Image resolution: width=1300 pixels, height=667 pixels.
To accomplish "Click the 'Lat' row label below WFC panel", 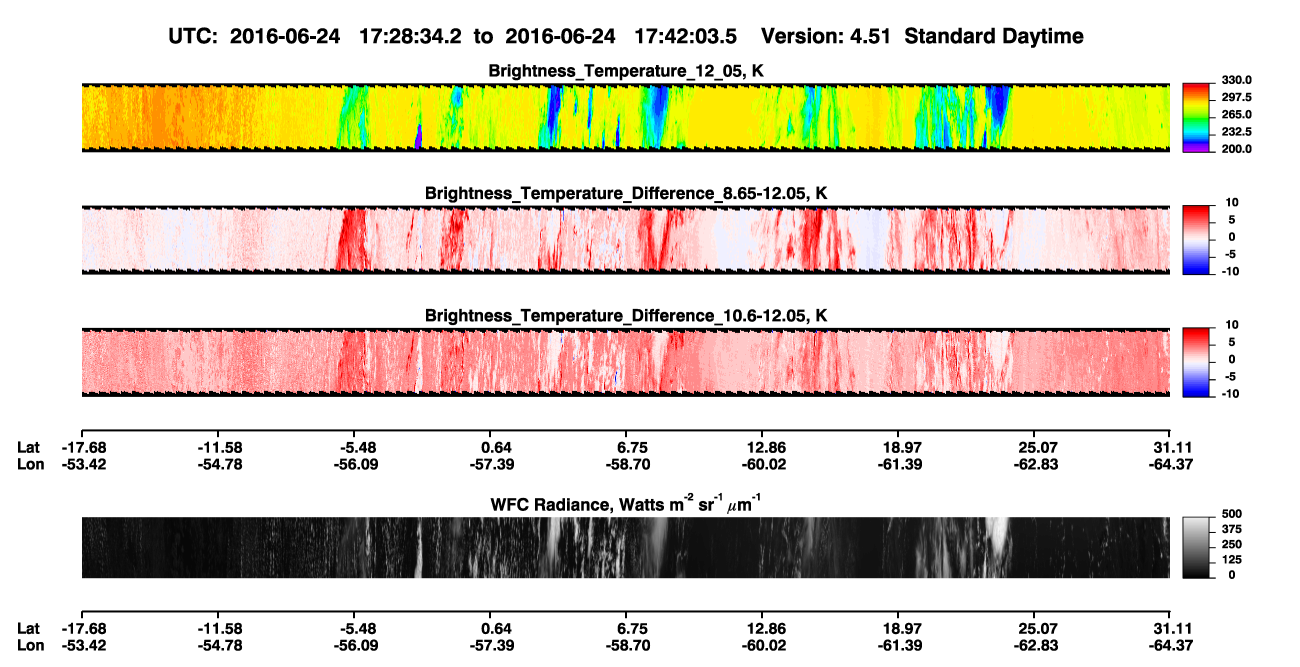I will pyautogui.click(x=29, y=629).
